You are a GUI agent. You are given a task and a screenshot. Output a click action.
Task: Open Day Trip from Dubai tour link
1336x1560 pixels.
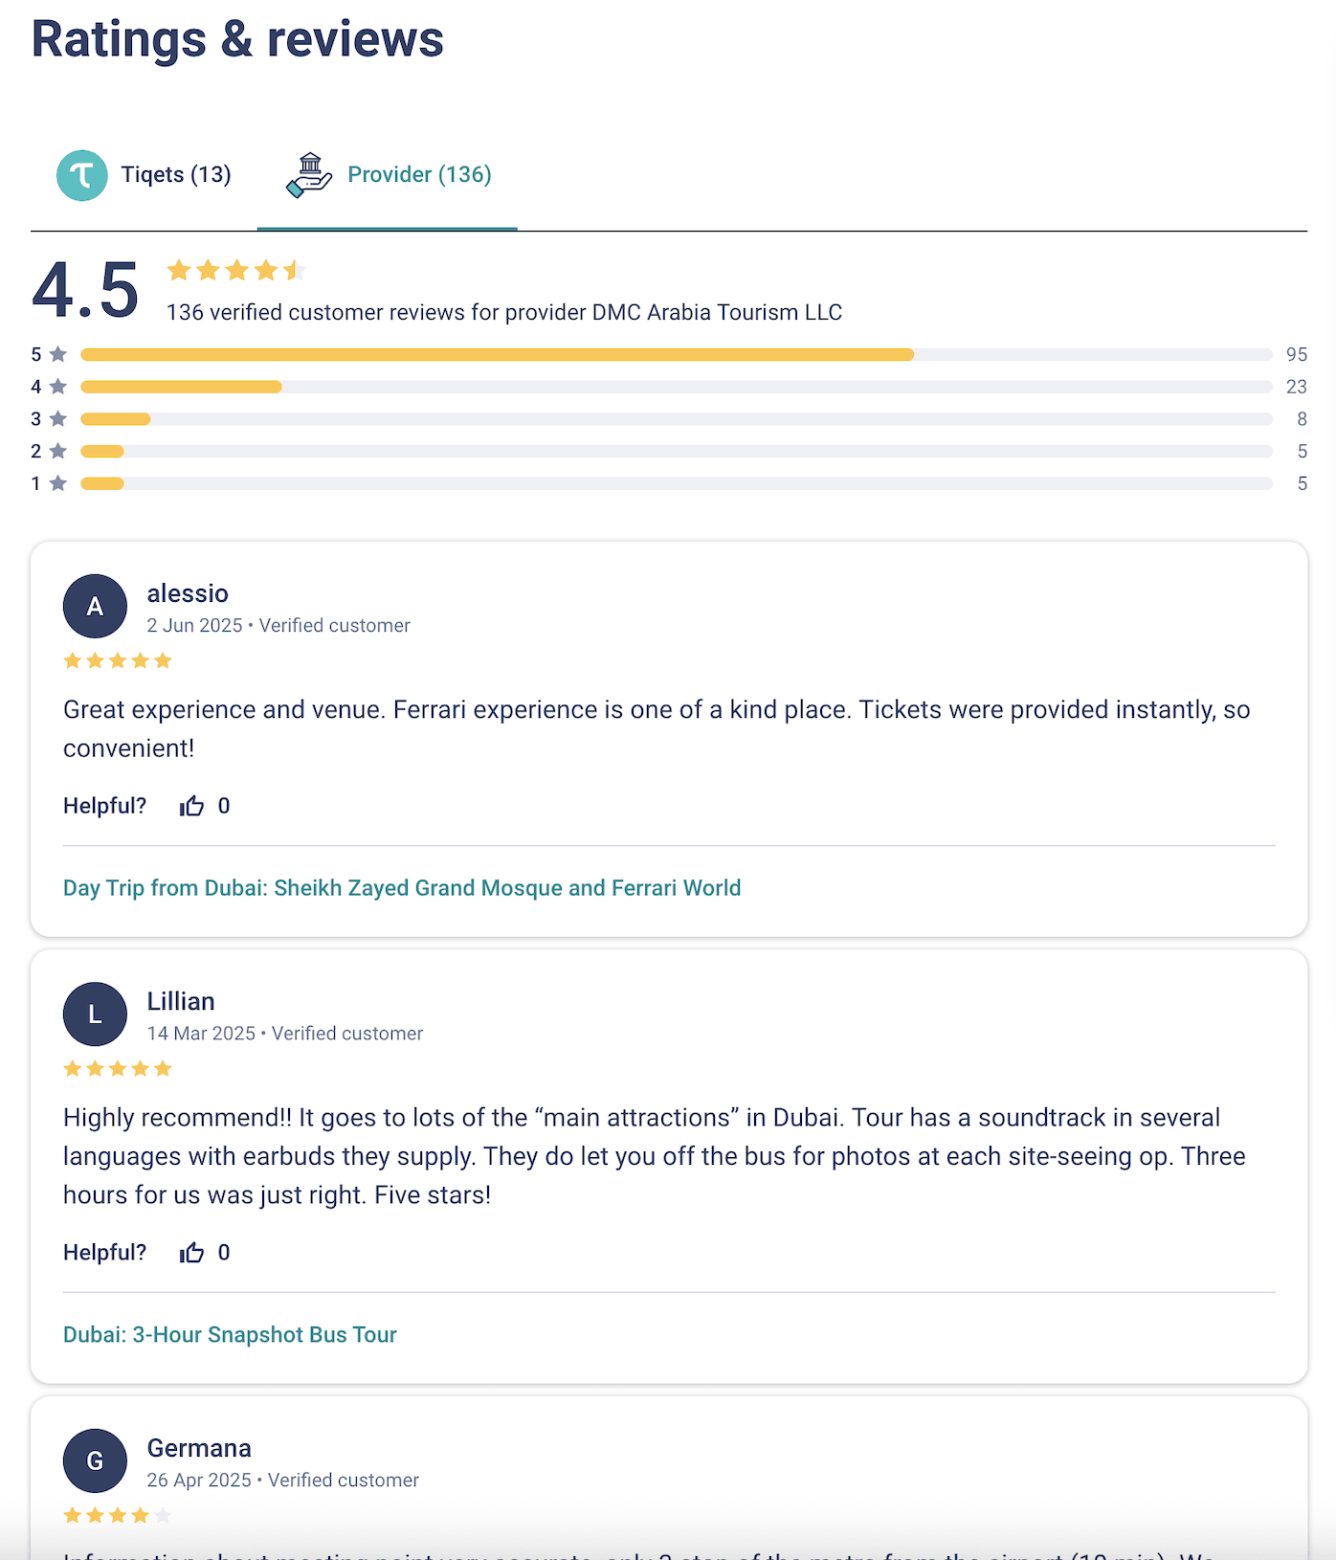click(x=402, y=888)
